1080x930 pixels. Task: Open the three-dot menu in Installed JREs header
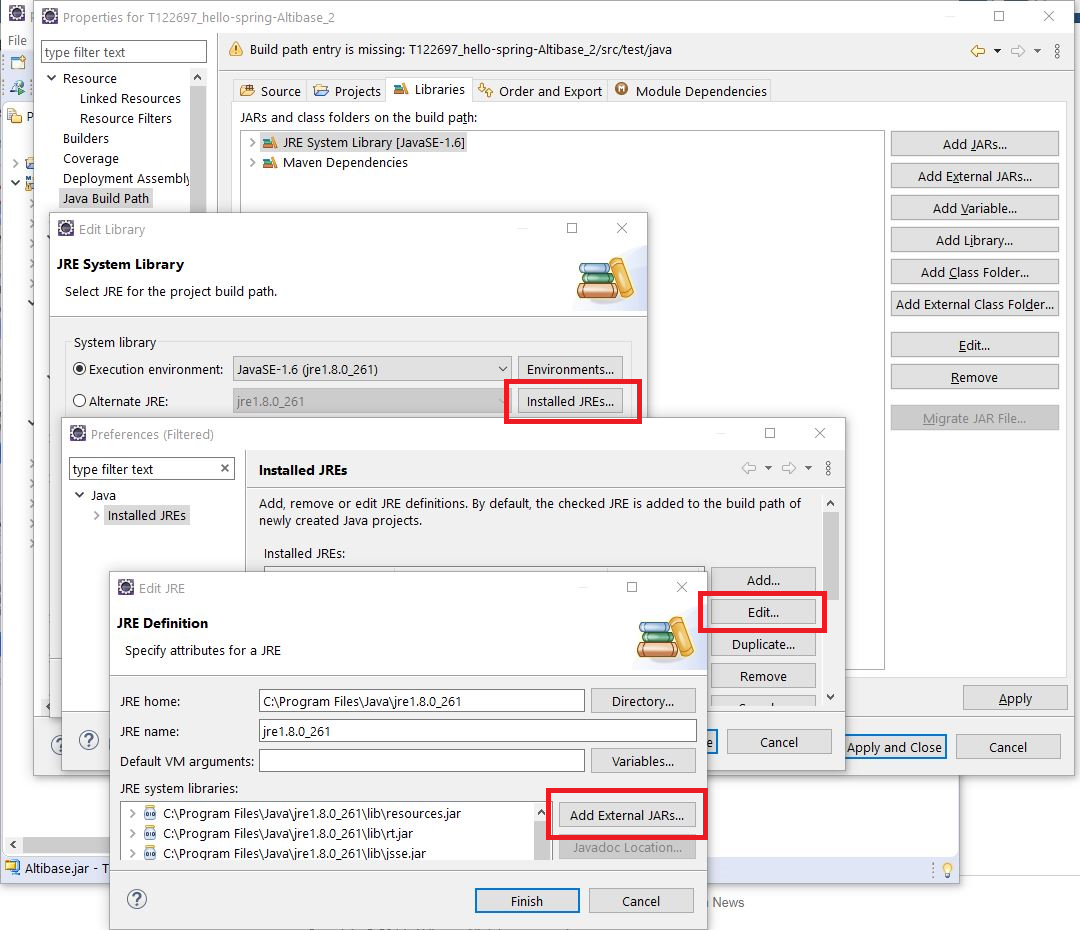click(828, 468)
